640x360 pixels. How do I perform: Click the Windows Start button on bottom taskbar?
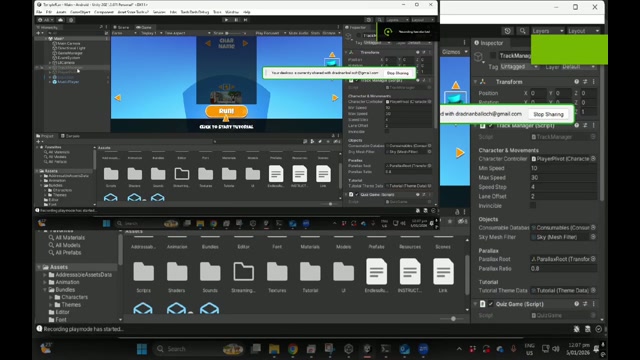tap(142, 349)
